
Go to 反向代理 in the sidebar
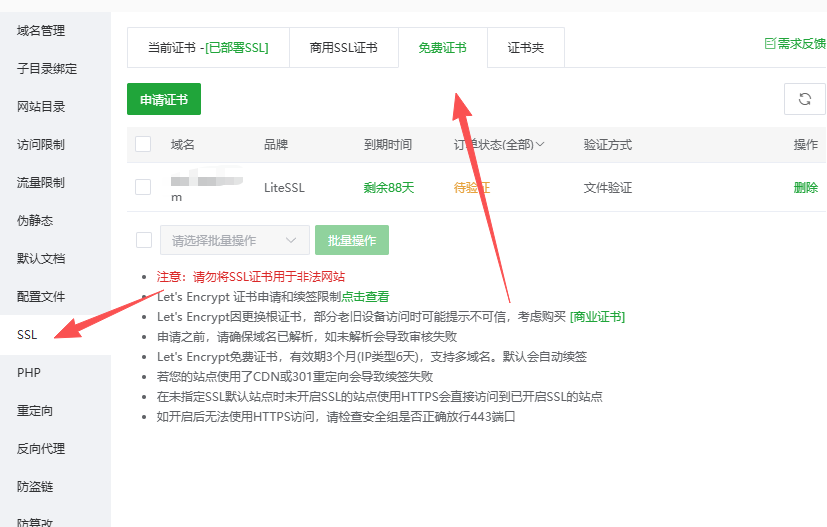tap(41, 449)
